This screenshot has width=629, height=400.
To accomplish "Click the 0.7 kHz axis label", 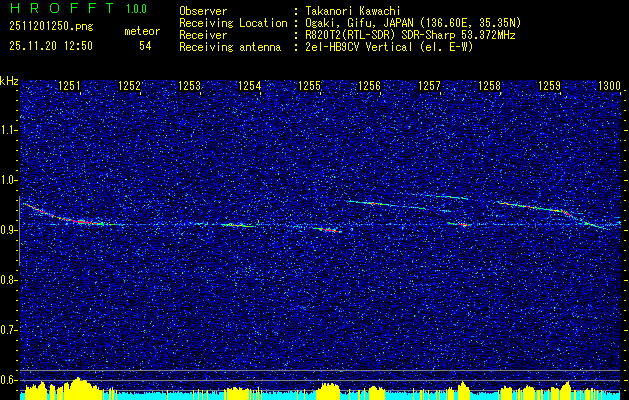I will click(x=9, y=330).
